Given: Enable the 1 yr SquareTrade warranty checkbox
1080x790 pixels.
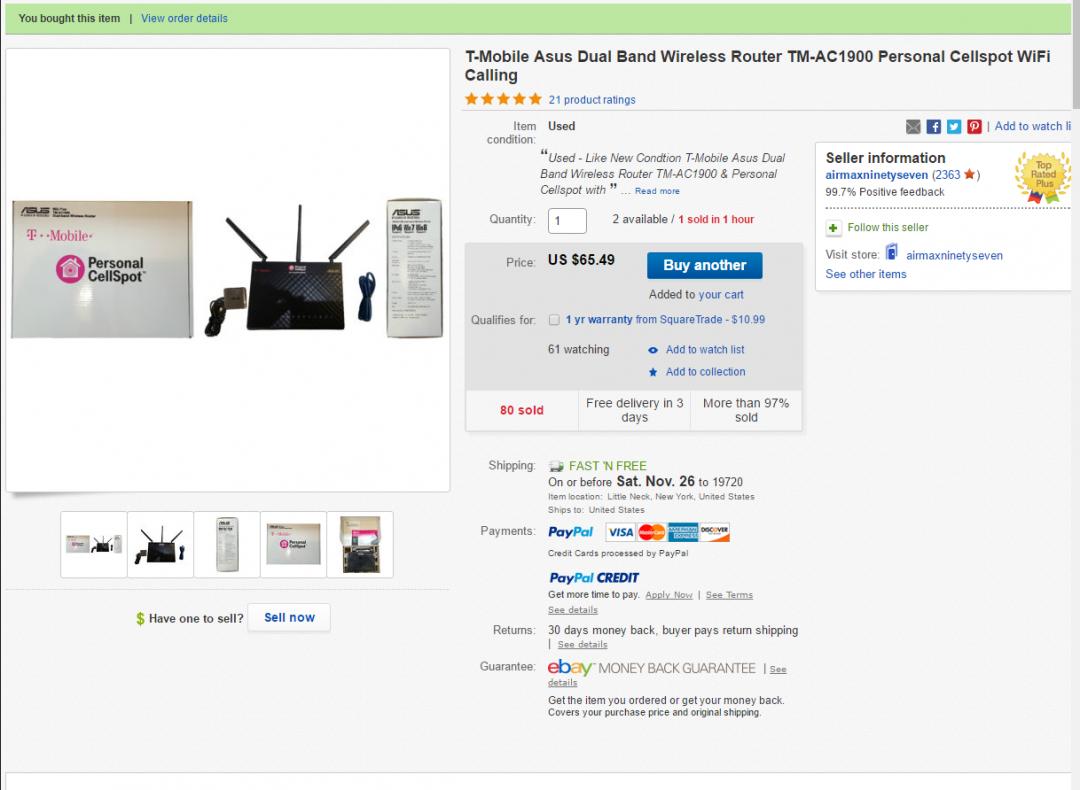Looking at the screenshot, I should [555, 320].
